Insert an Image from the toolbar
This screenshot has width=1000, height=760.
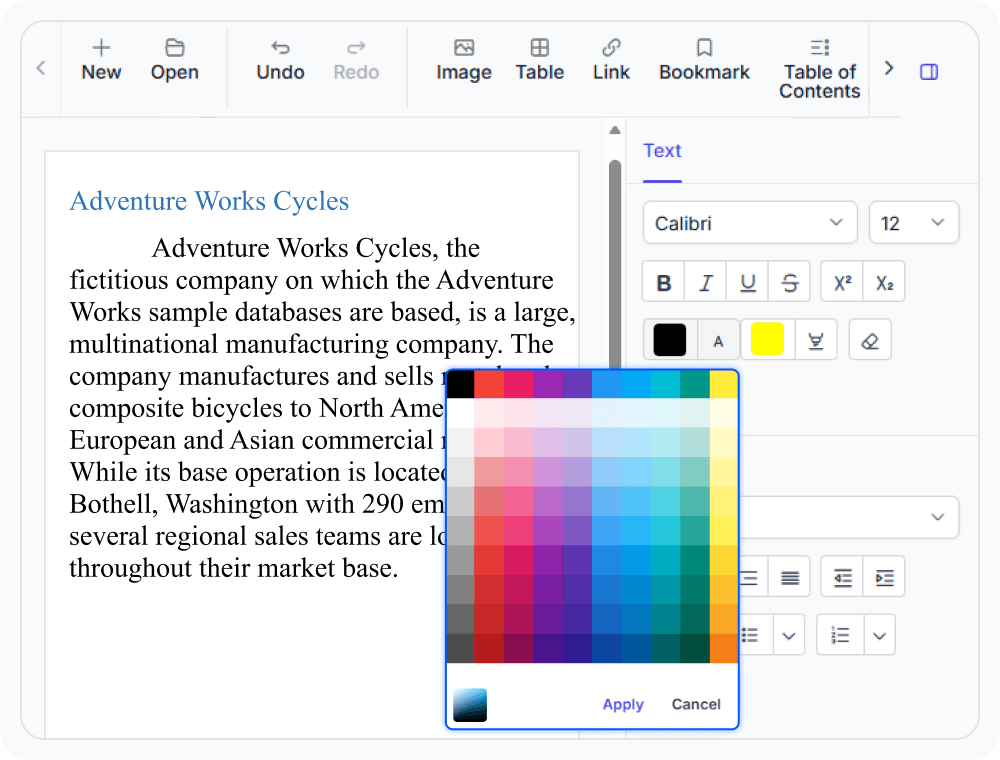click(x=464, y=60)
